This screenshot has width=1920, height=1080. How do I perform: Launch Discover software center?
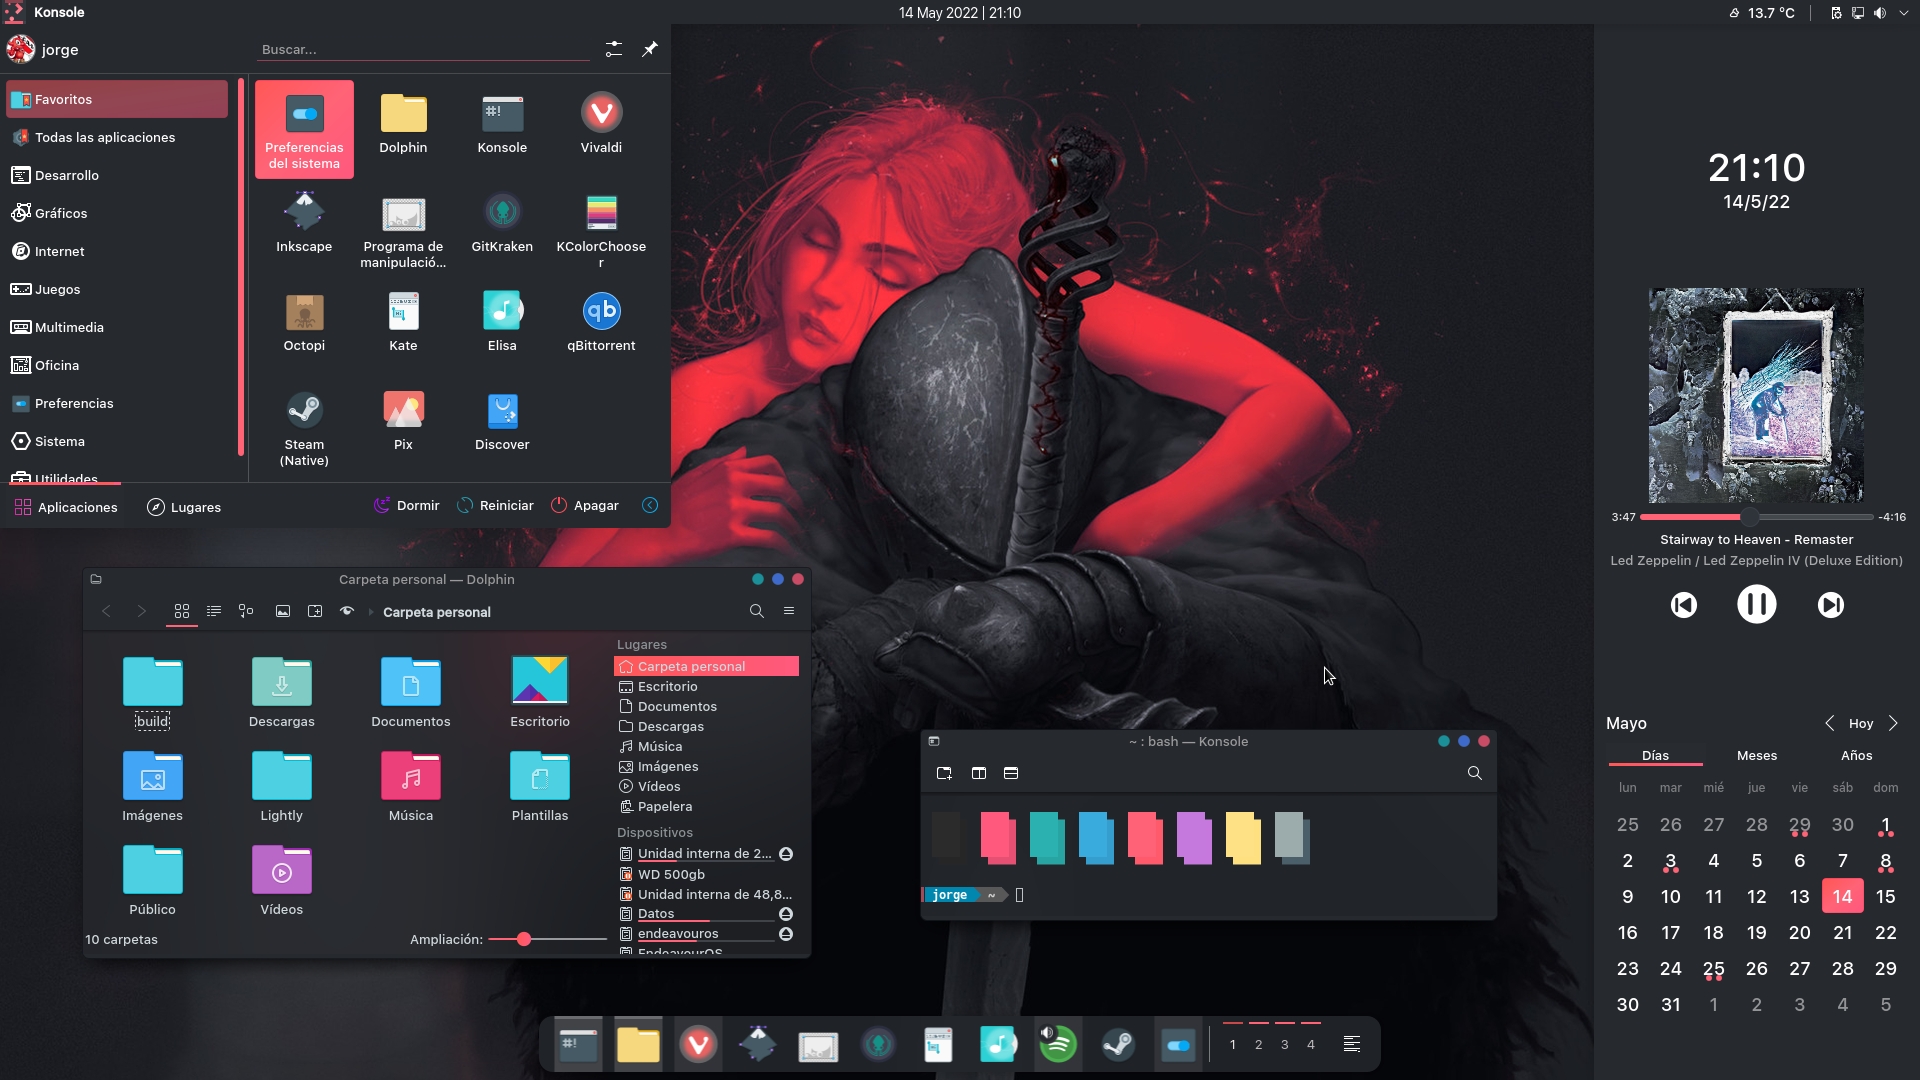click(502, 421)
